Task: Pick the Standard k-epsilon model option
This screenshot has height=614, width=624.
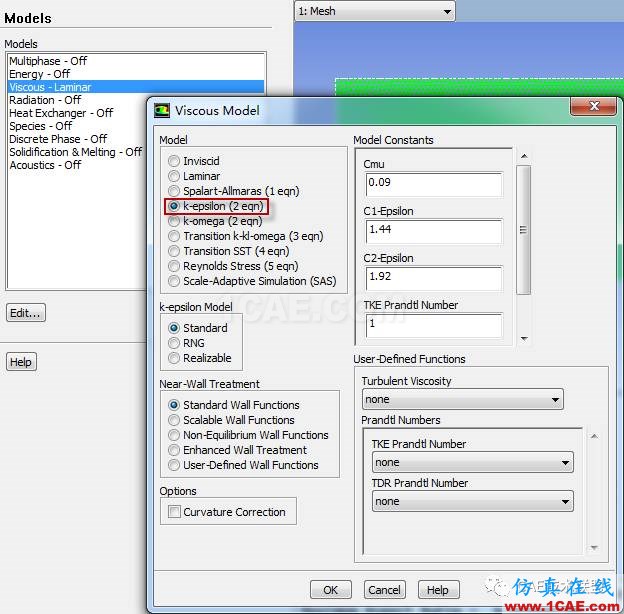Action: (174, 328)
